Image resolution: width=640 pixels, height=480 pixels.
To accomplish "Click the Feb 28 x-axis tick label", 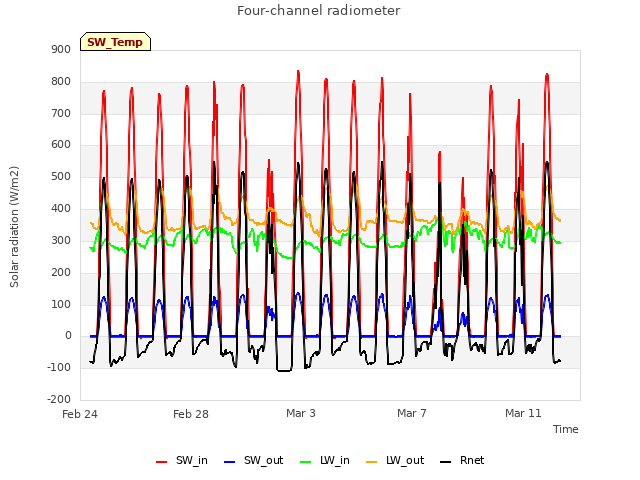I will pyautogui.click(x=191, y=414).
